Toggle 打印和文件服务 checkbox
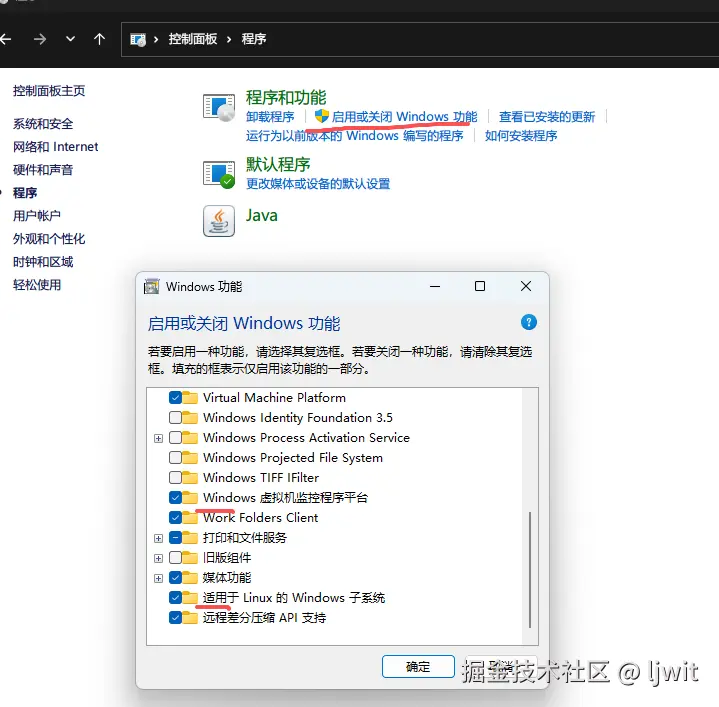Image resolution: width=719 pixels, height=707 pixels. click(175, 537)
